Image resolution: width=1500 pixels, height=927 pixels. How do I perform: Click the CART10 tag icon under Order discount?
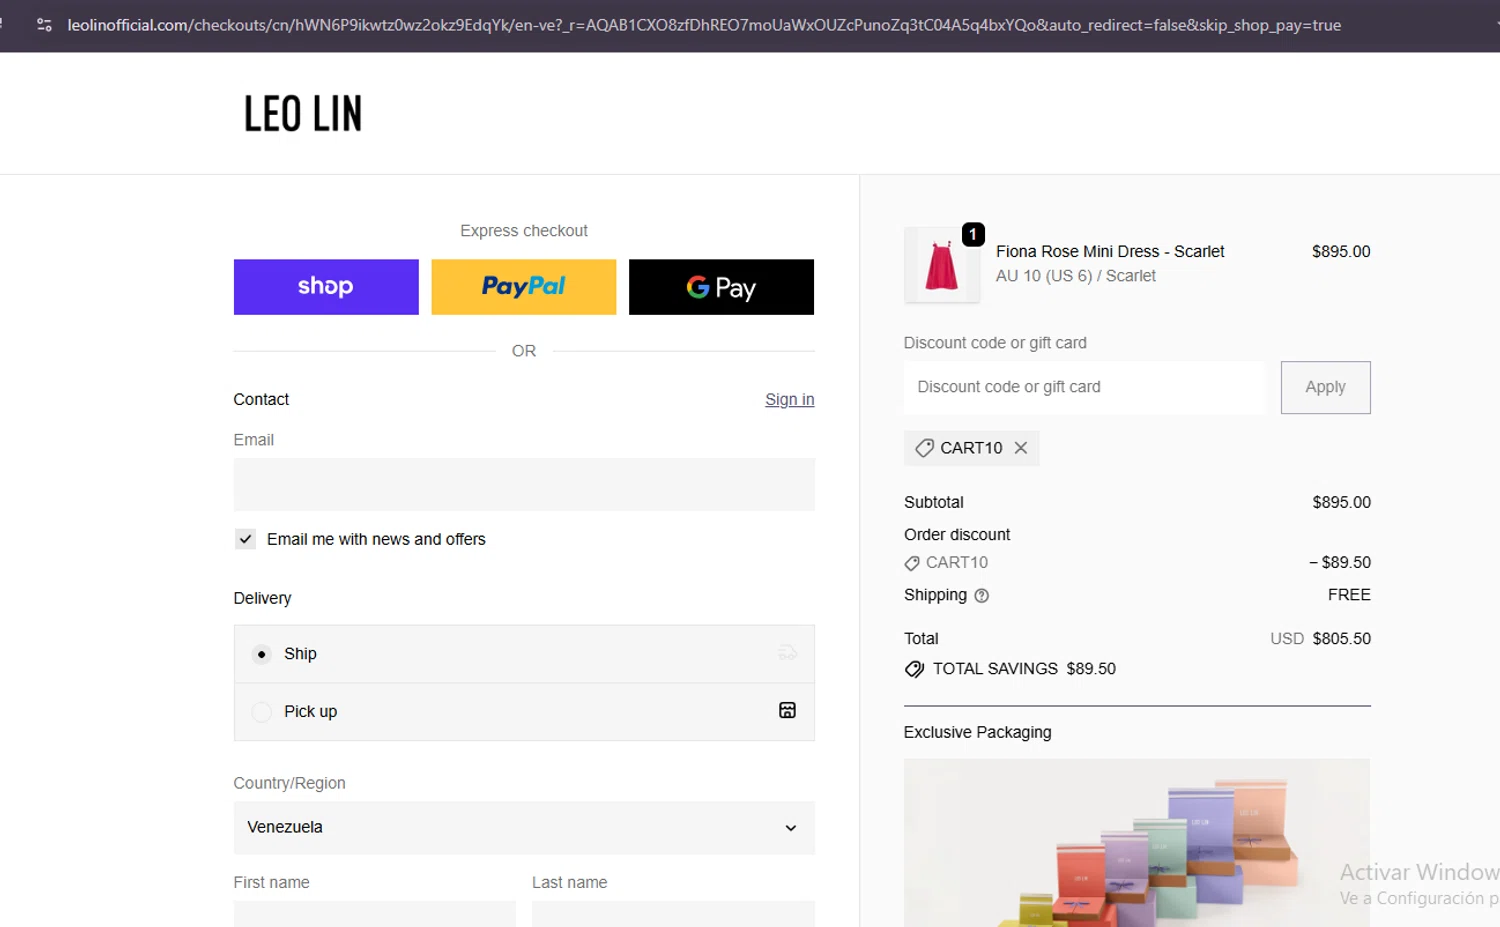(x=912, y=563)
